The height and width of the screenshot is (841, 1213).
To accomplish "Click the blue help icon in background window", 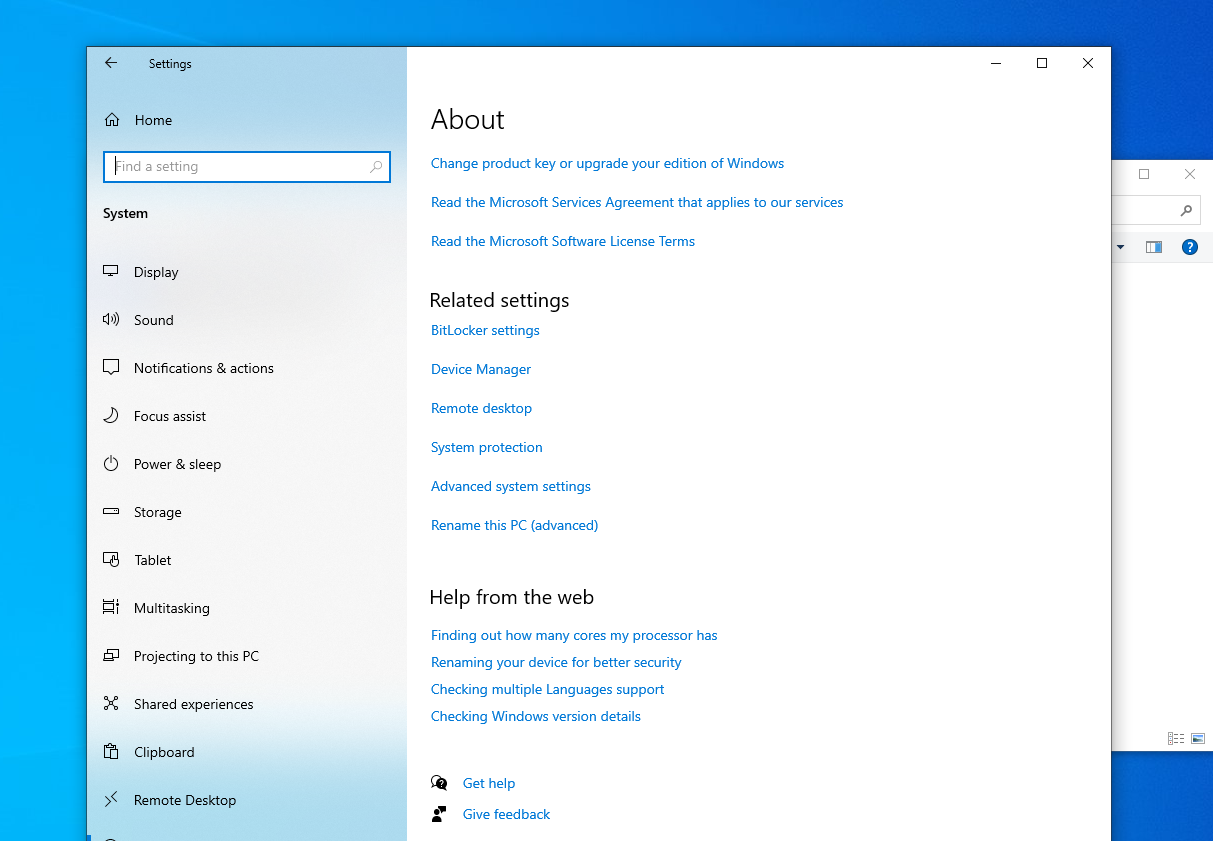I will coord(1189,247).
